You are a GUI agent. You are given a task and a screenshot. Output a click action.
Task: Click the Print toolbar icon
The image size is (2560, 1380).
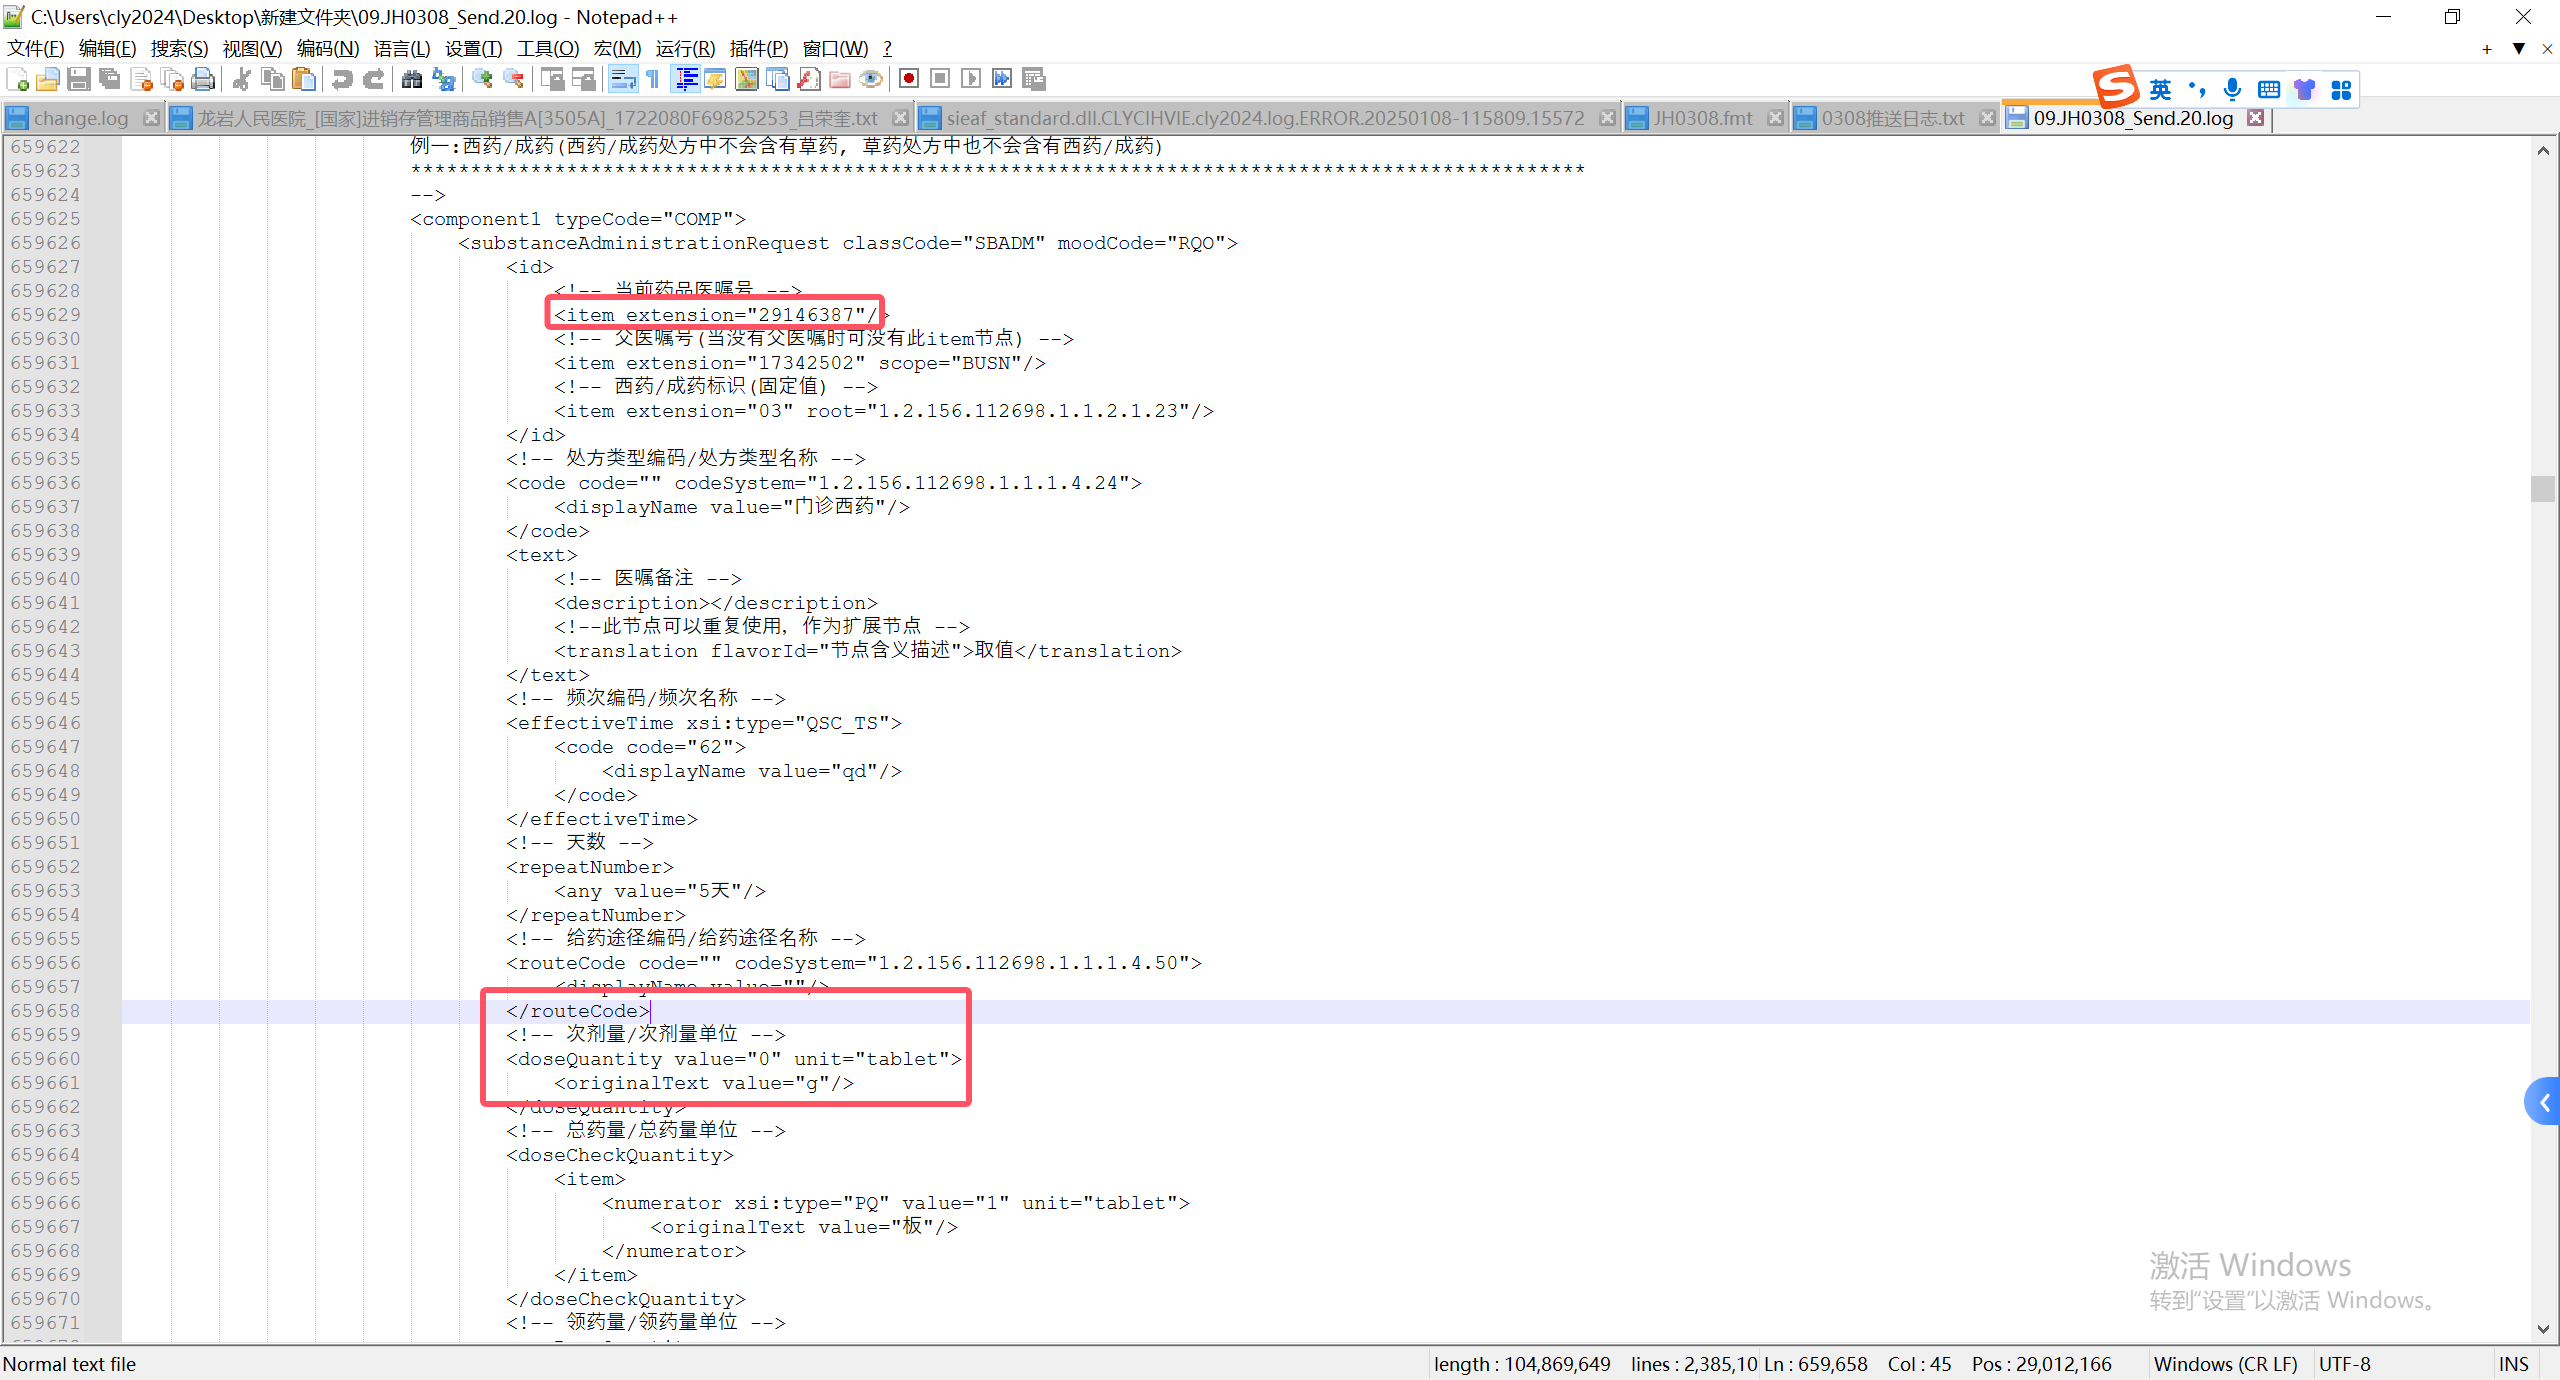[x=204, y=79]
